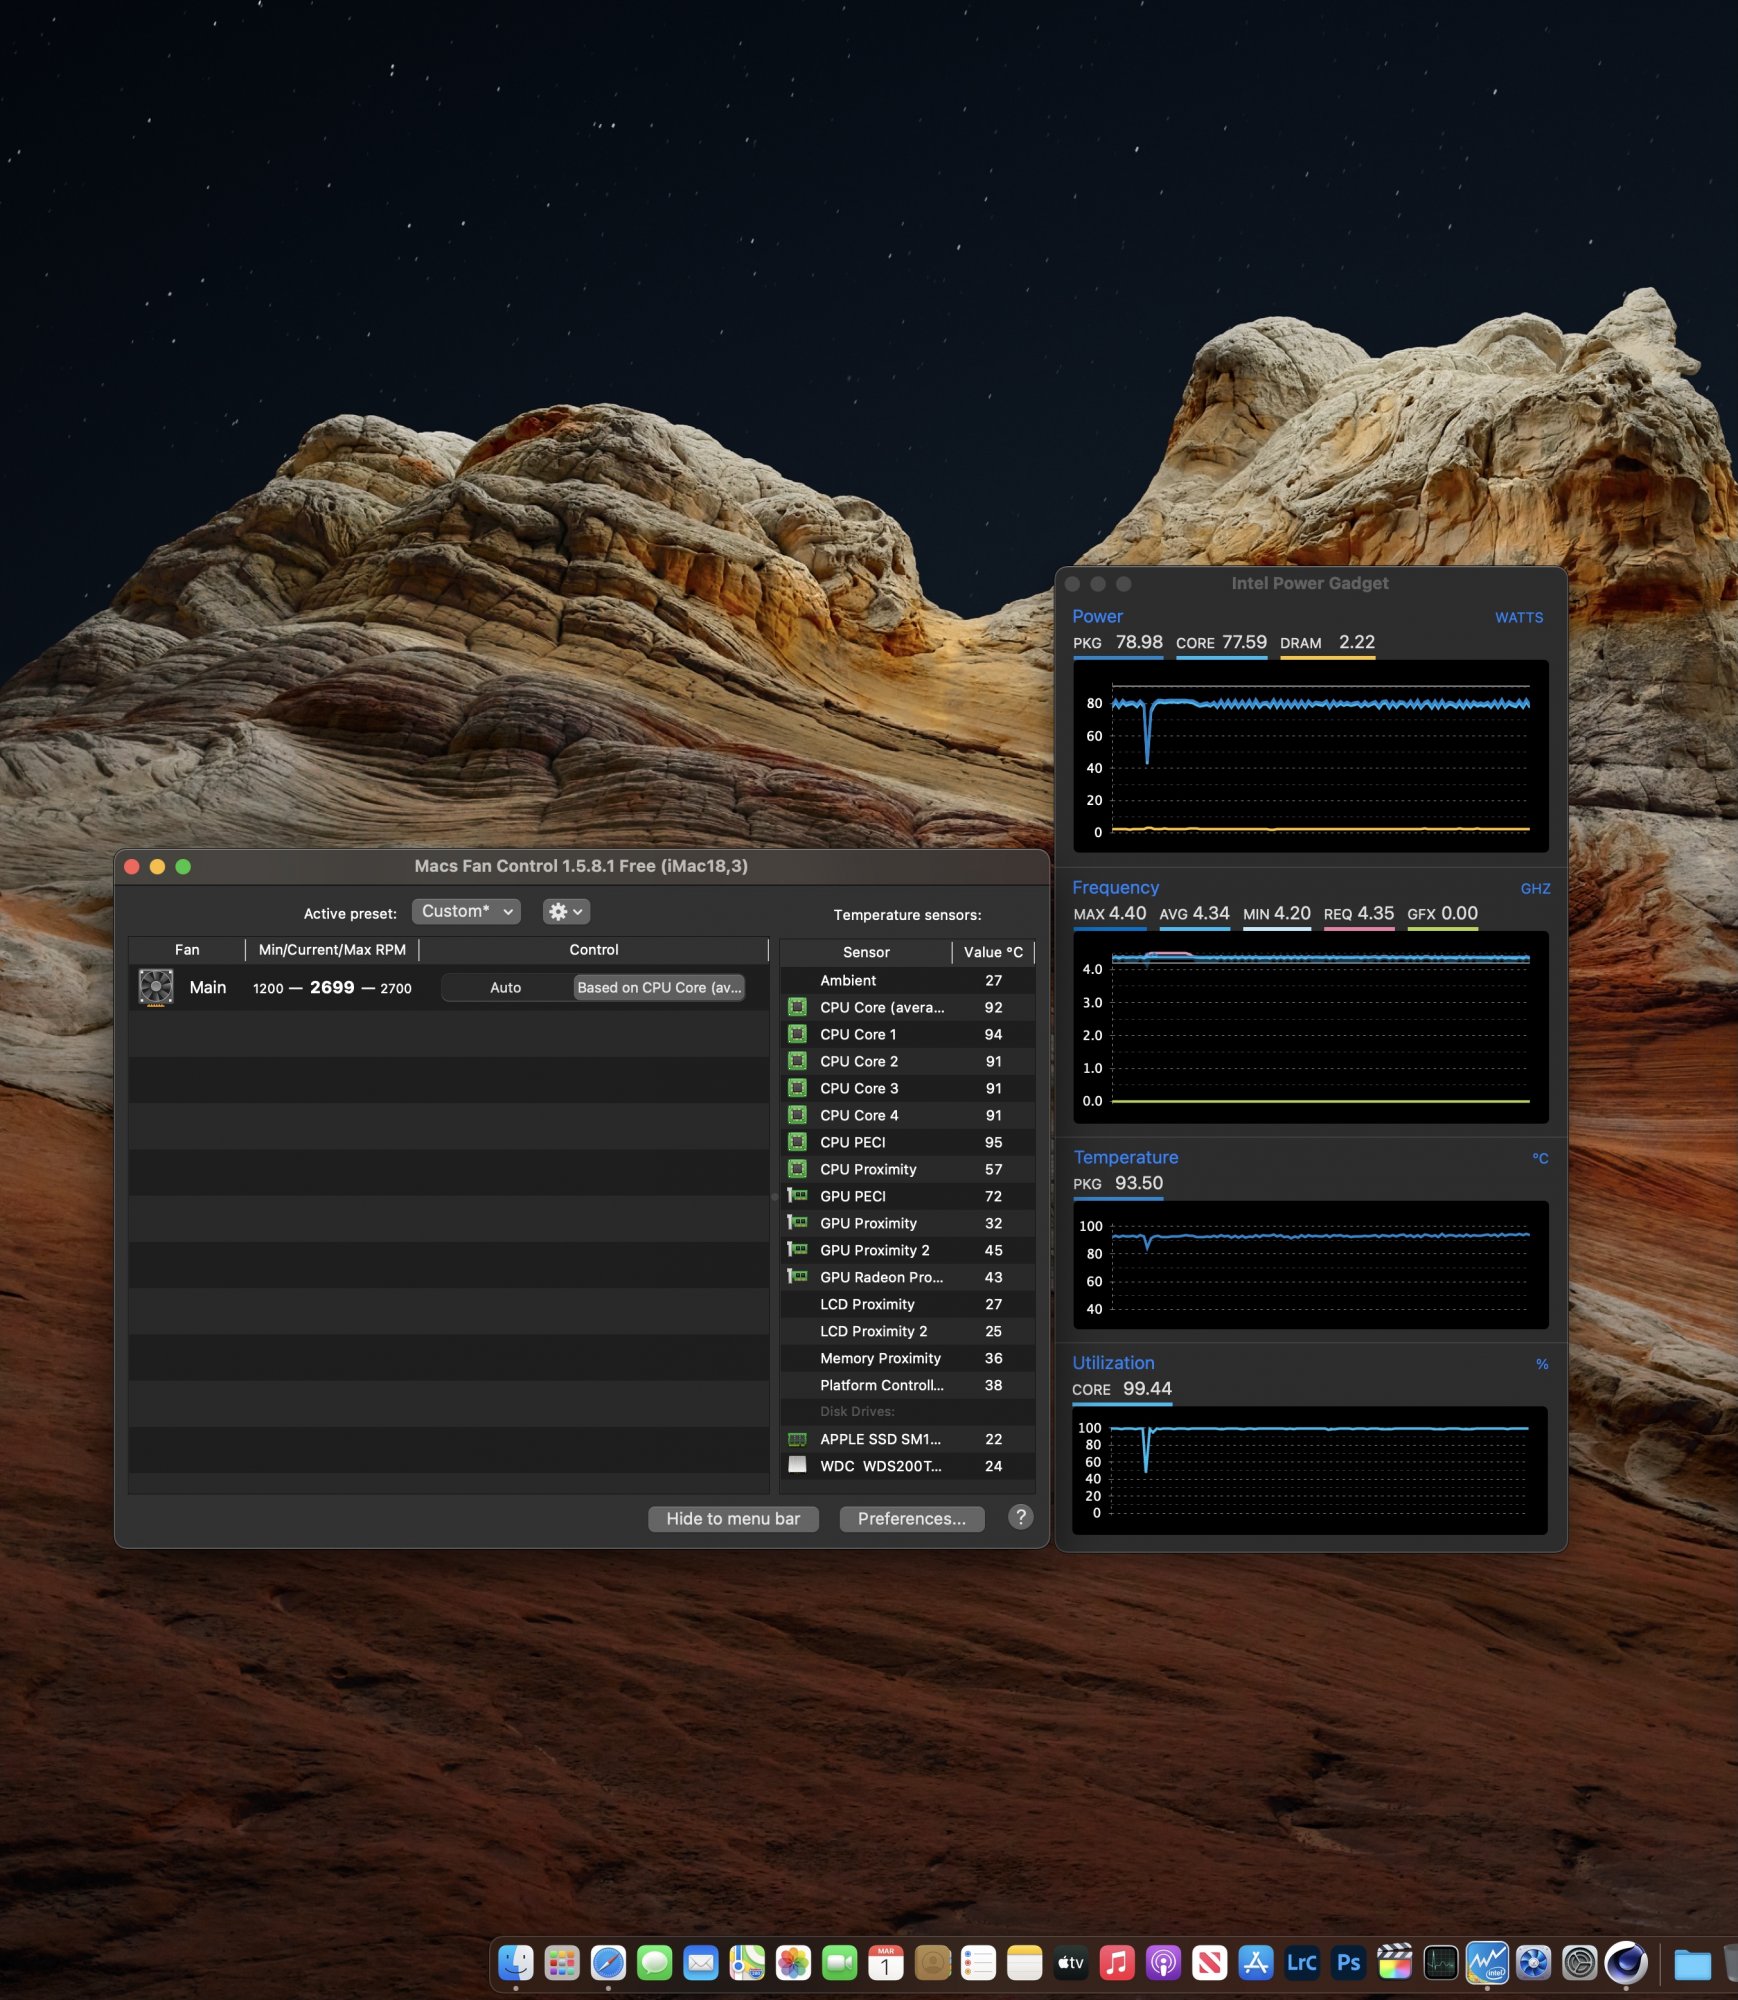Launch Photoshop from the Dock
The height and width of the screenshot is (2000, 1738).
(1348, 1962)
